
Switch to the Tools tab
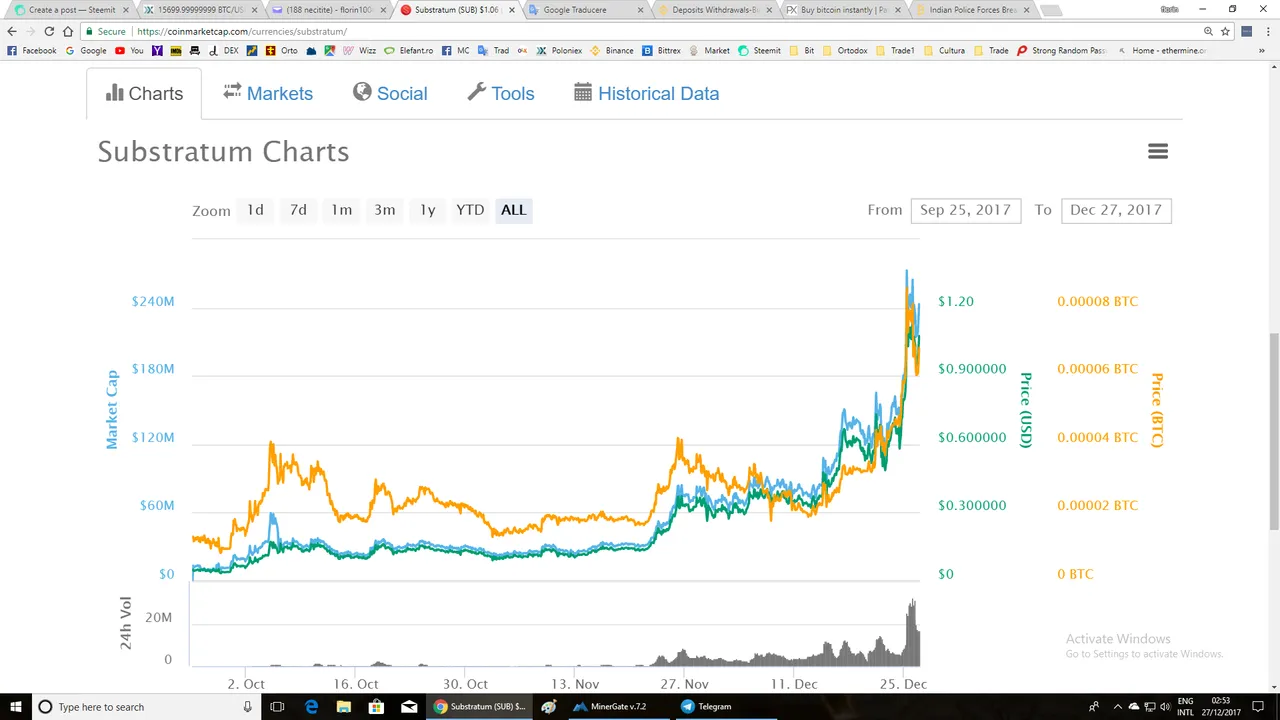[x=501, y=94]
